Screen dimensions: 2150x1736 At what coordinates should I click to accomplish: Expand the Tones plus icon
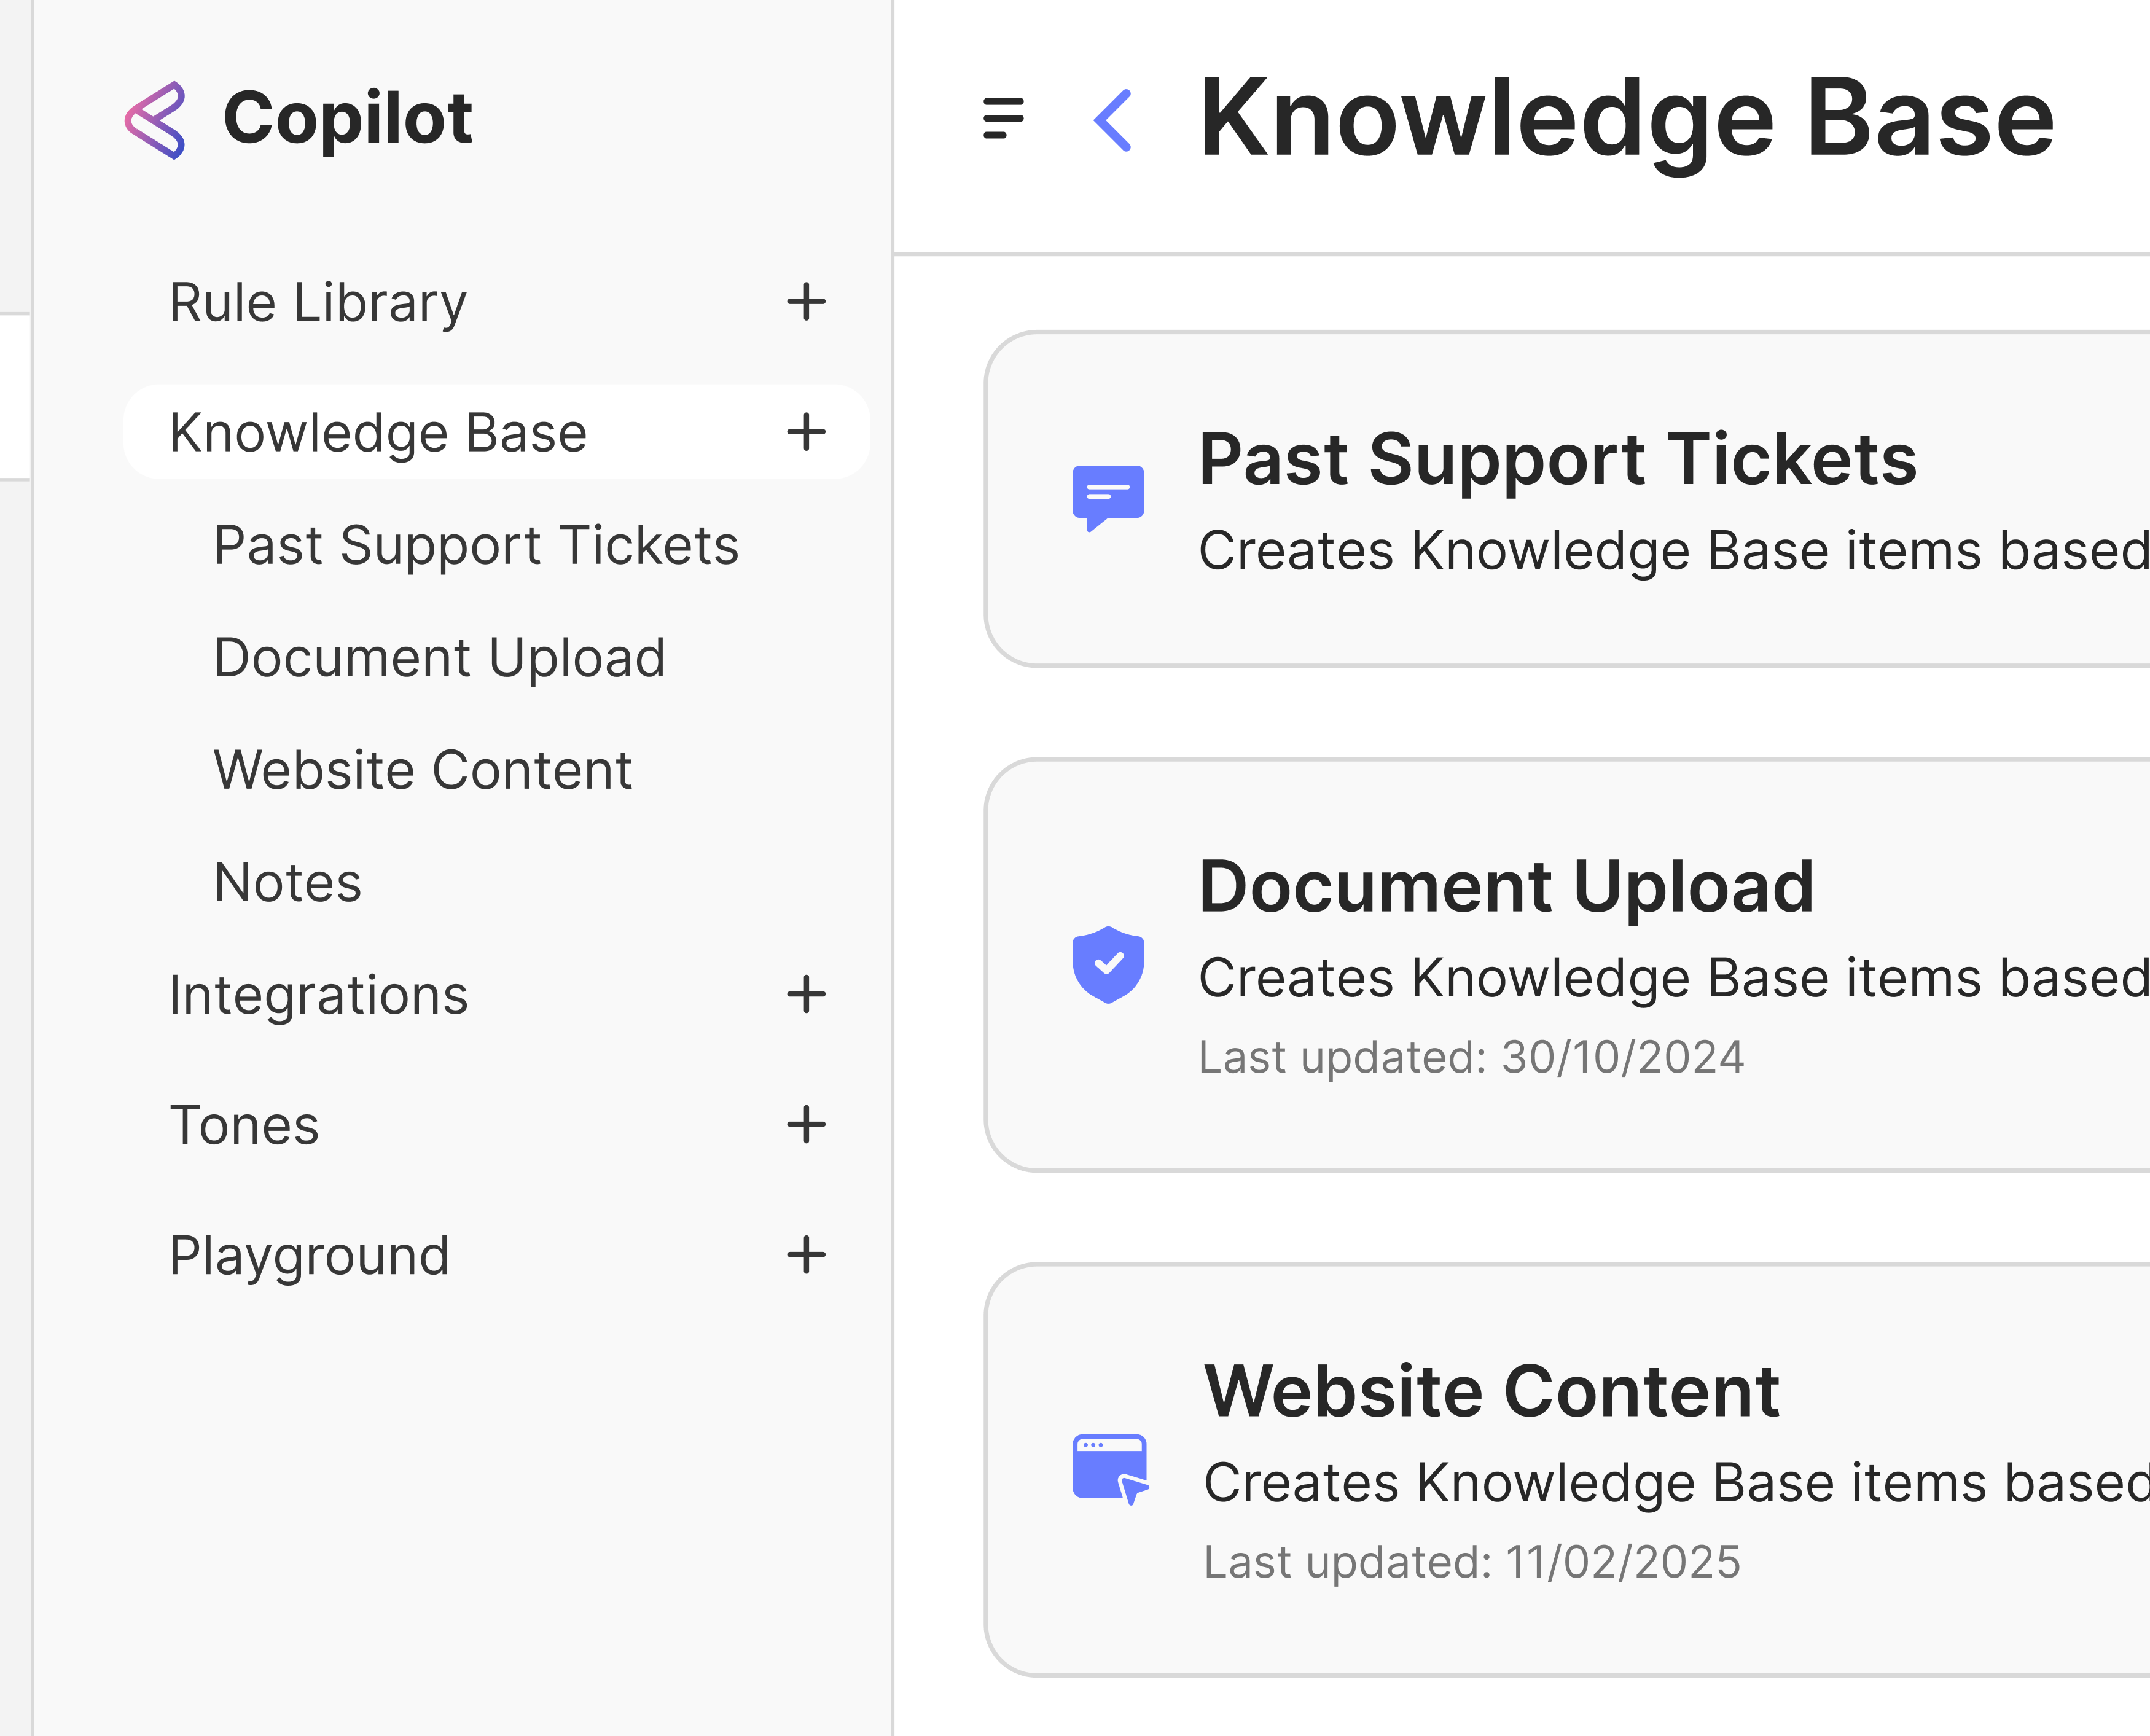click(x=806, y=1125)
